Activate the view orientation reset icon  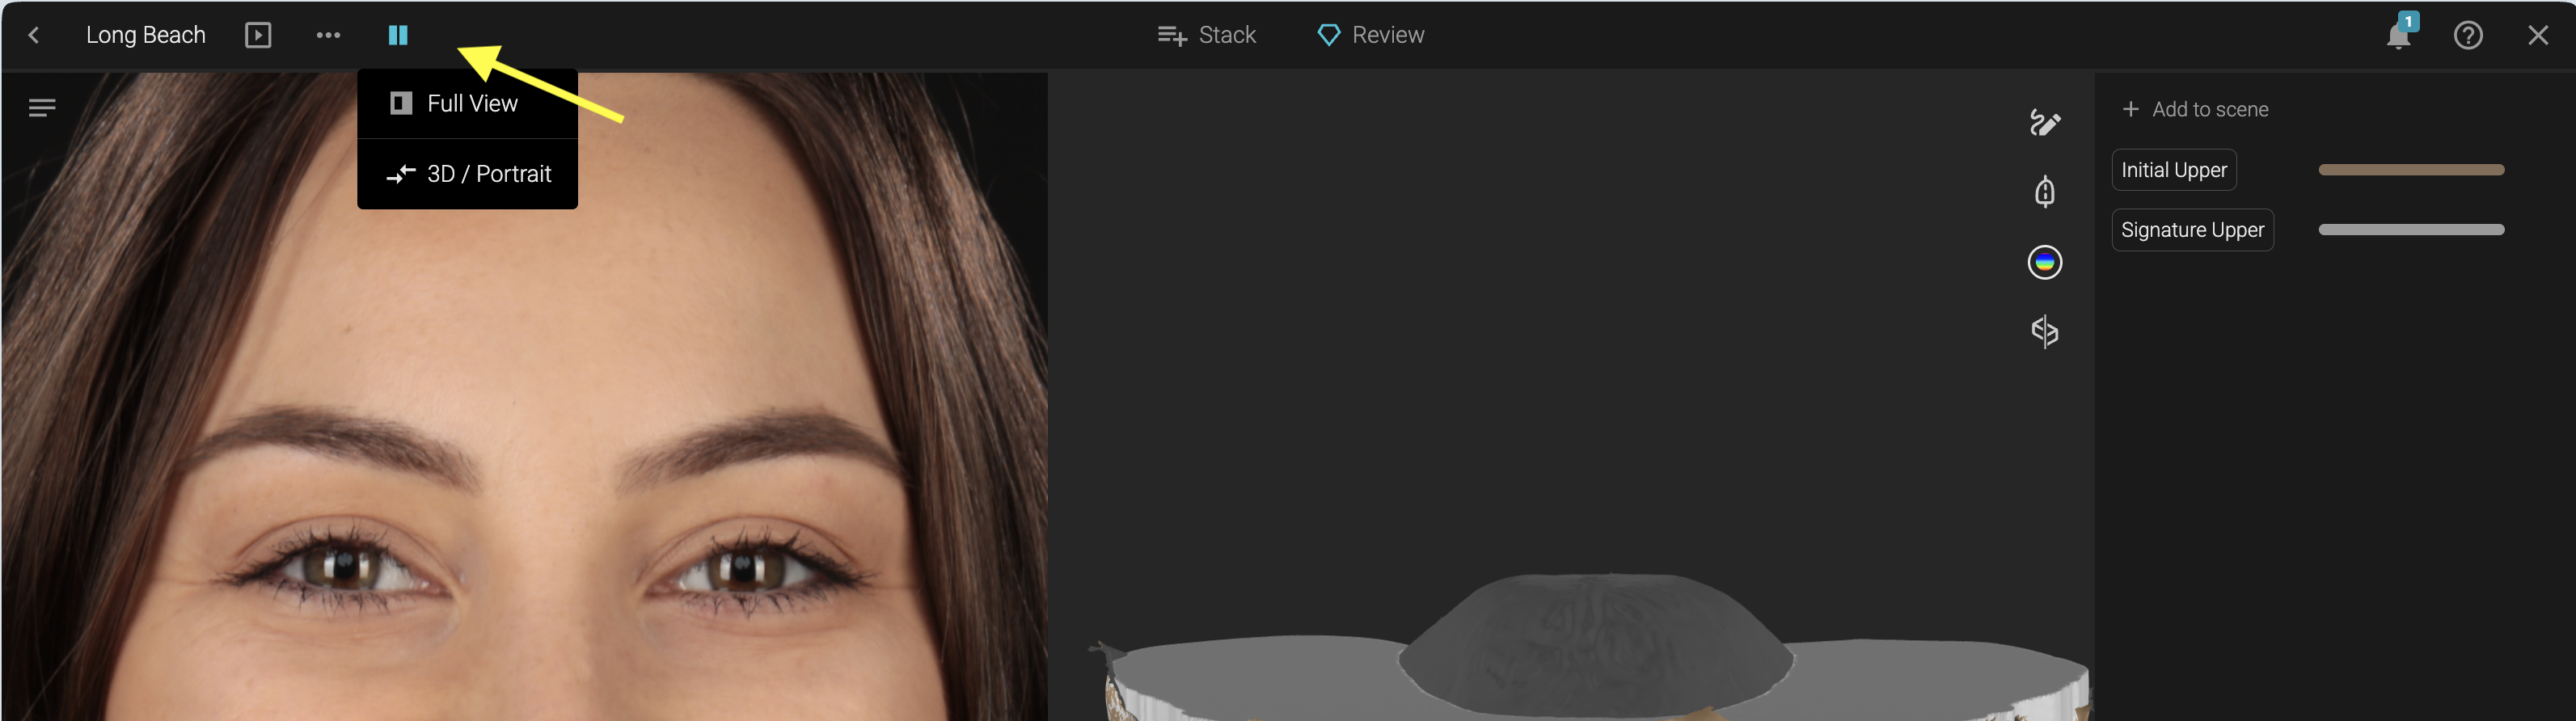[2045, 192]
